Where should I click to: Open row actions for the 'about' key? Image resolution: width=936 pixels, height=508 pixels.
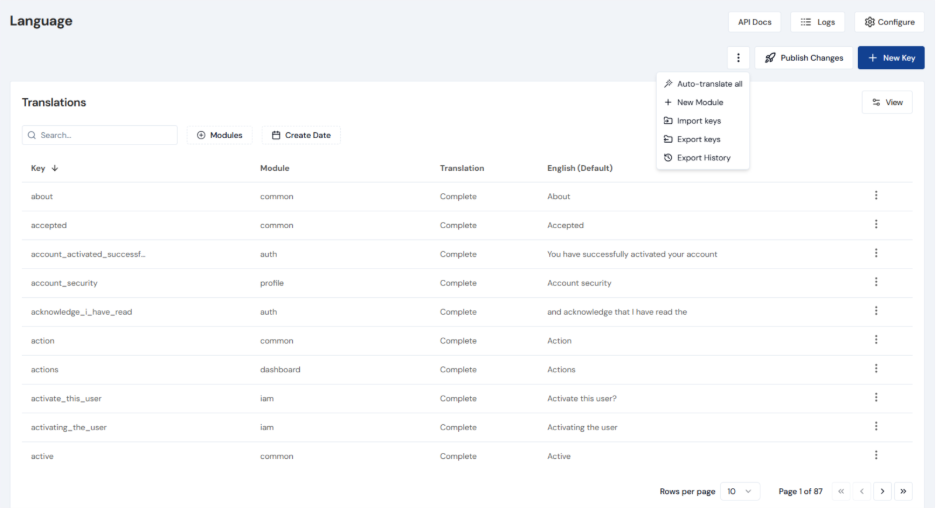tap(876, 196)
